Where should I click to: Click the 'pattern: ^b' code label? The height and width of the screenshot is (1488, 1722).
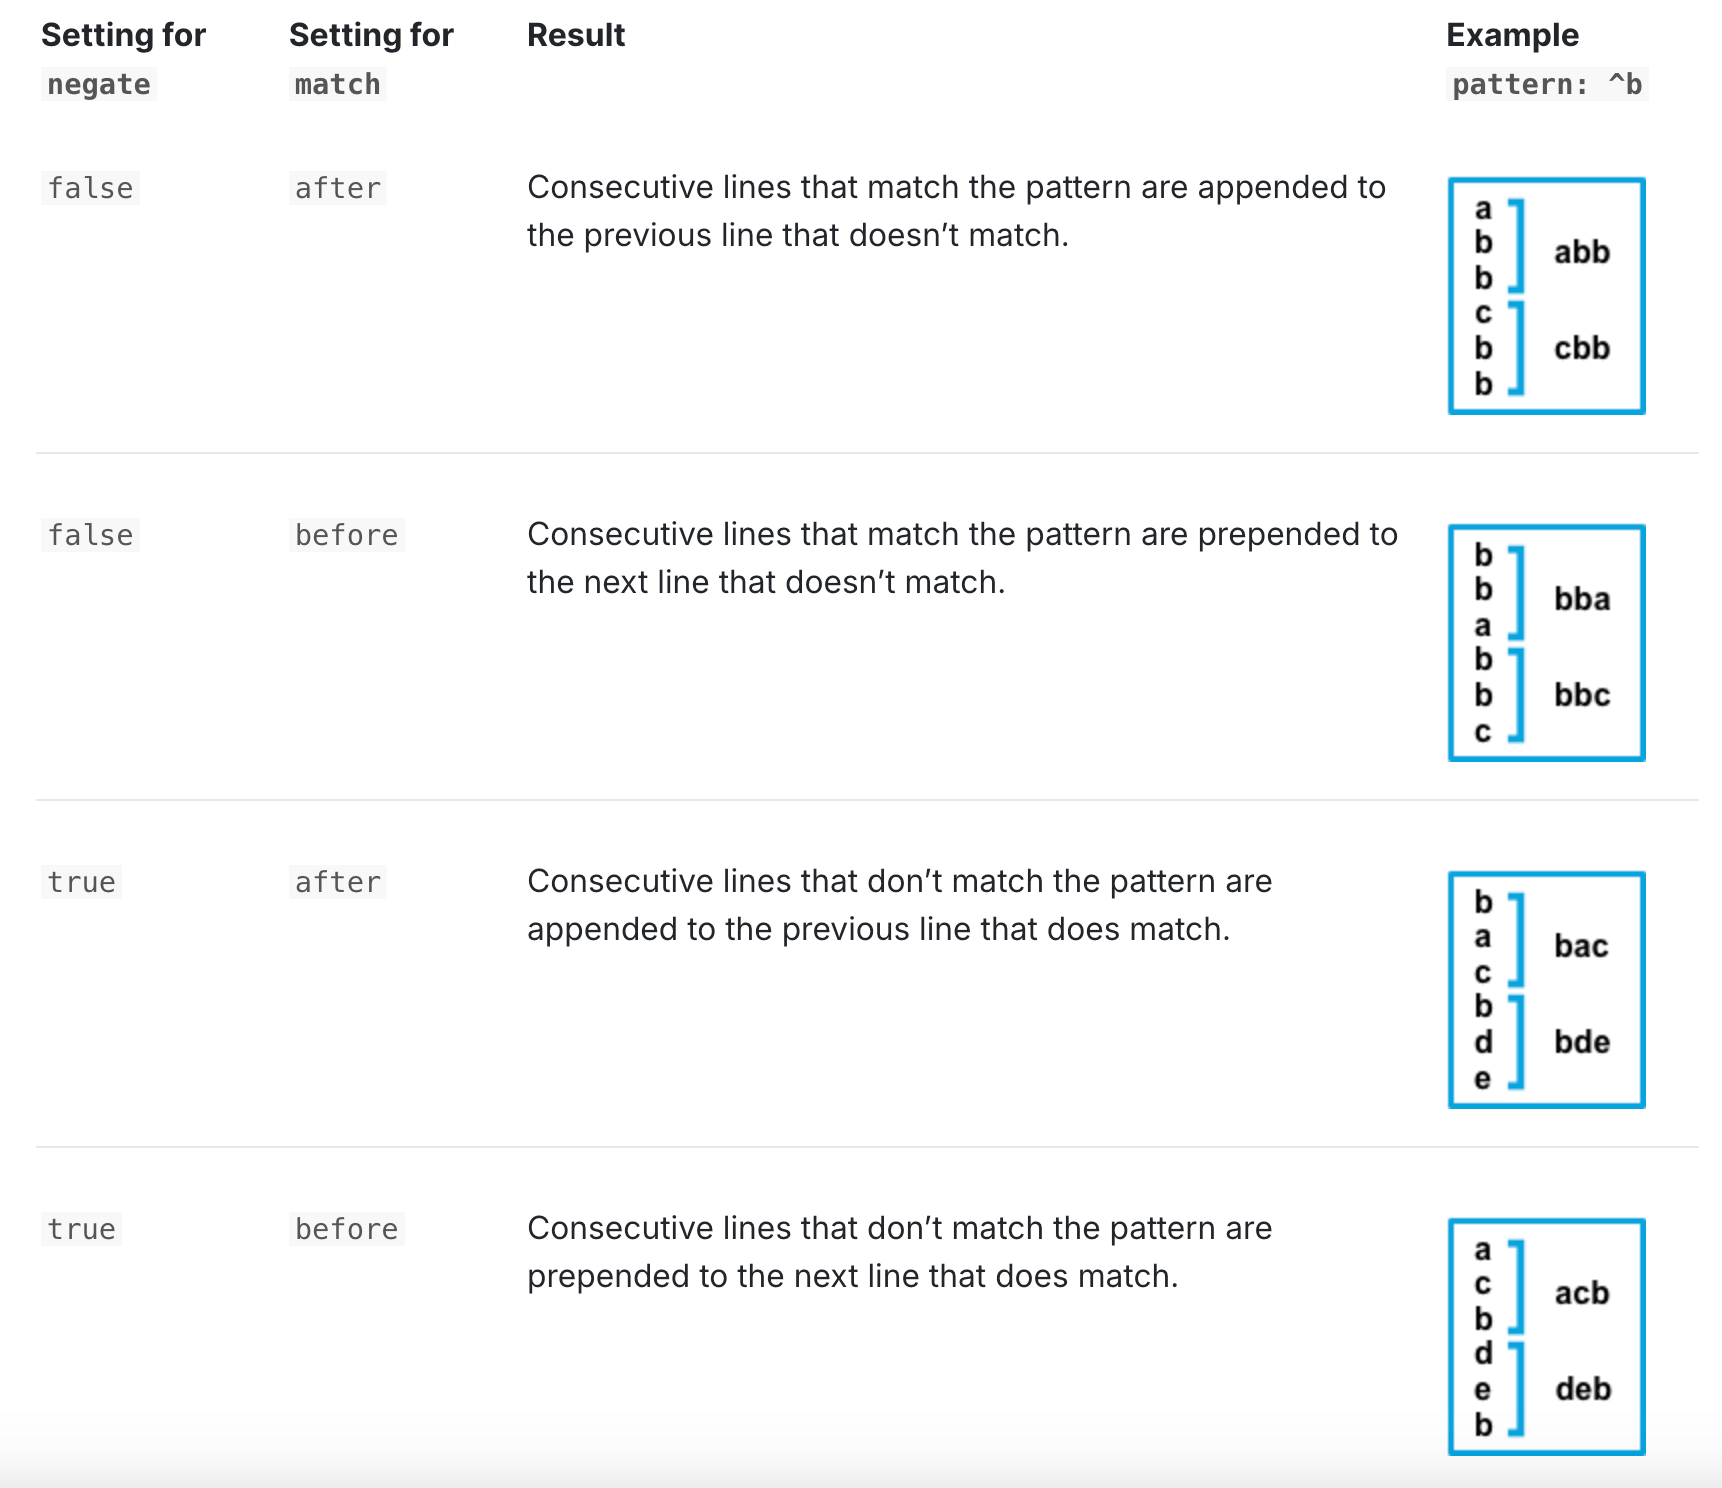(1547, 84)
